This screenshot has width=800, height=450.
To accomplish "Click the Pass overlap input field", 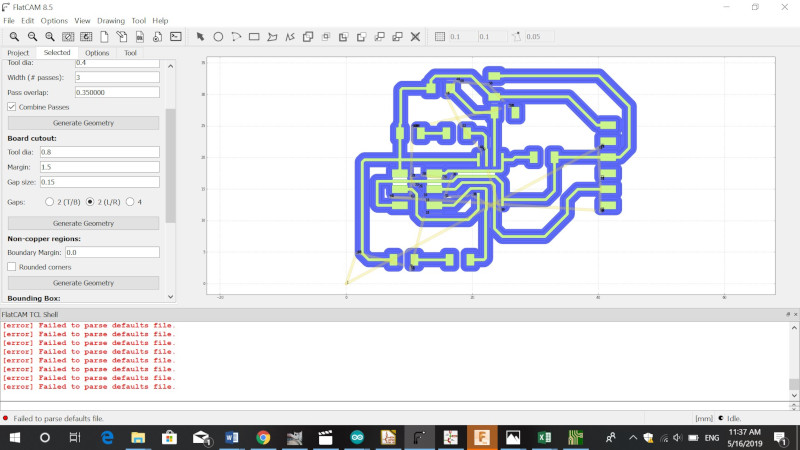I will pos(117,92).
